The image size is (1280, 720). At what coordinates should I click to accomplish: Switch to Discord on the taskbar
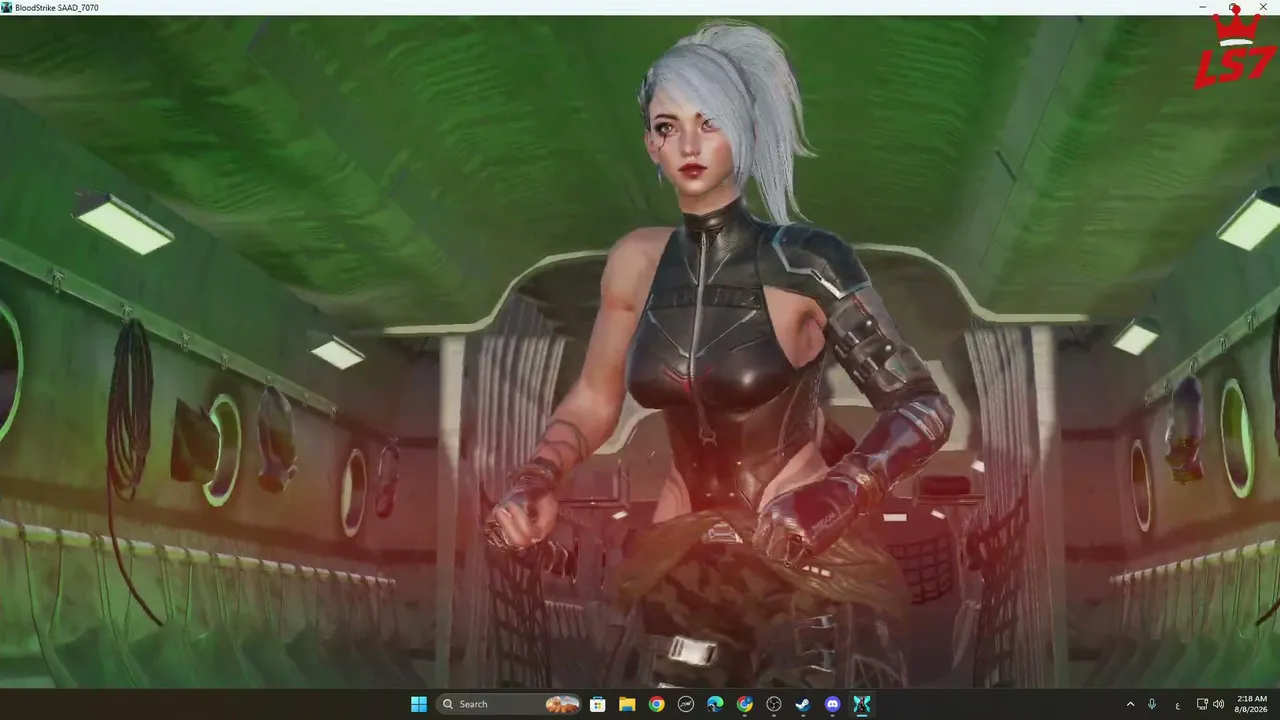(x=833, y=704)
